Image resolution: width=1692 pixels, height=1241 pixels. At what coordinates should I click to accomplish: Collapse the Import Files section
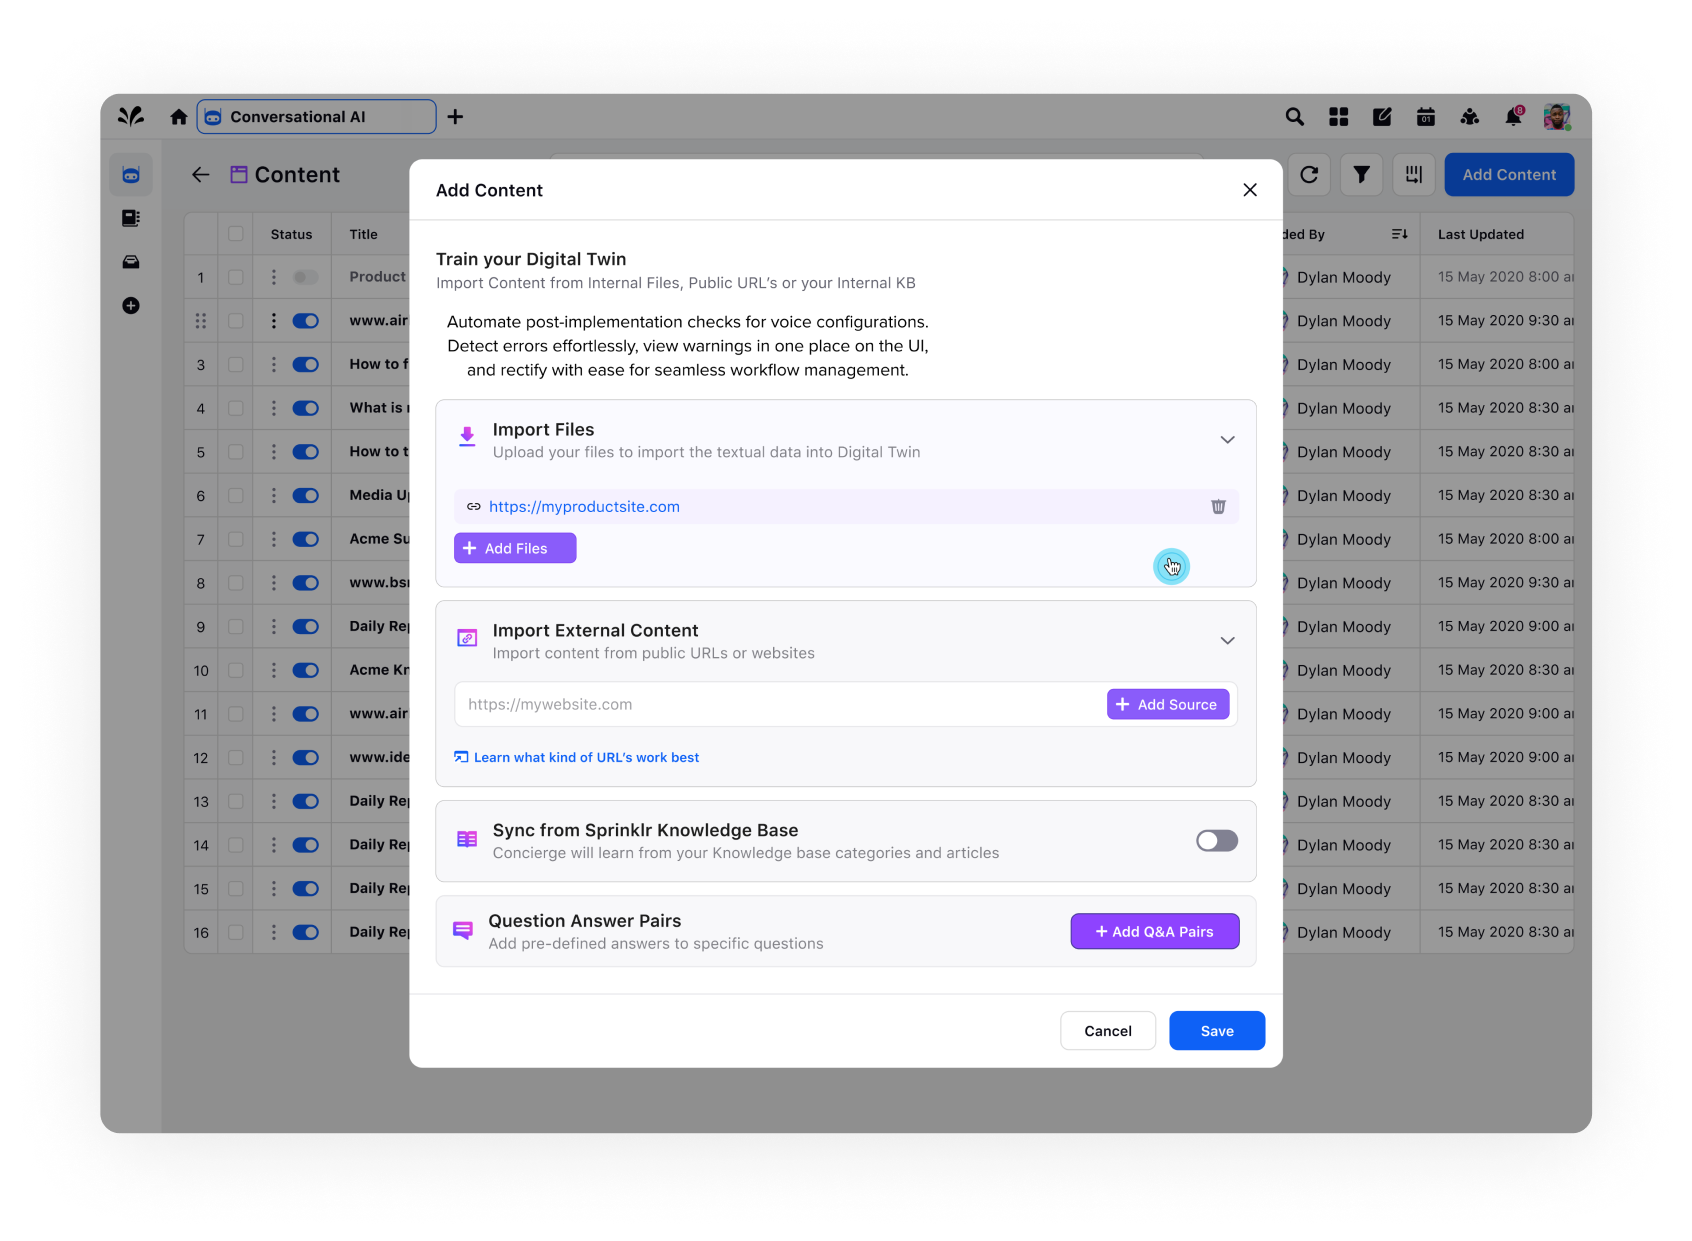point(1228,440)
